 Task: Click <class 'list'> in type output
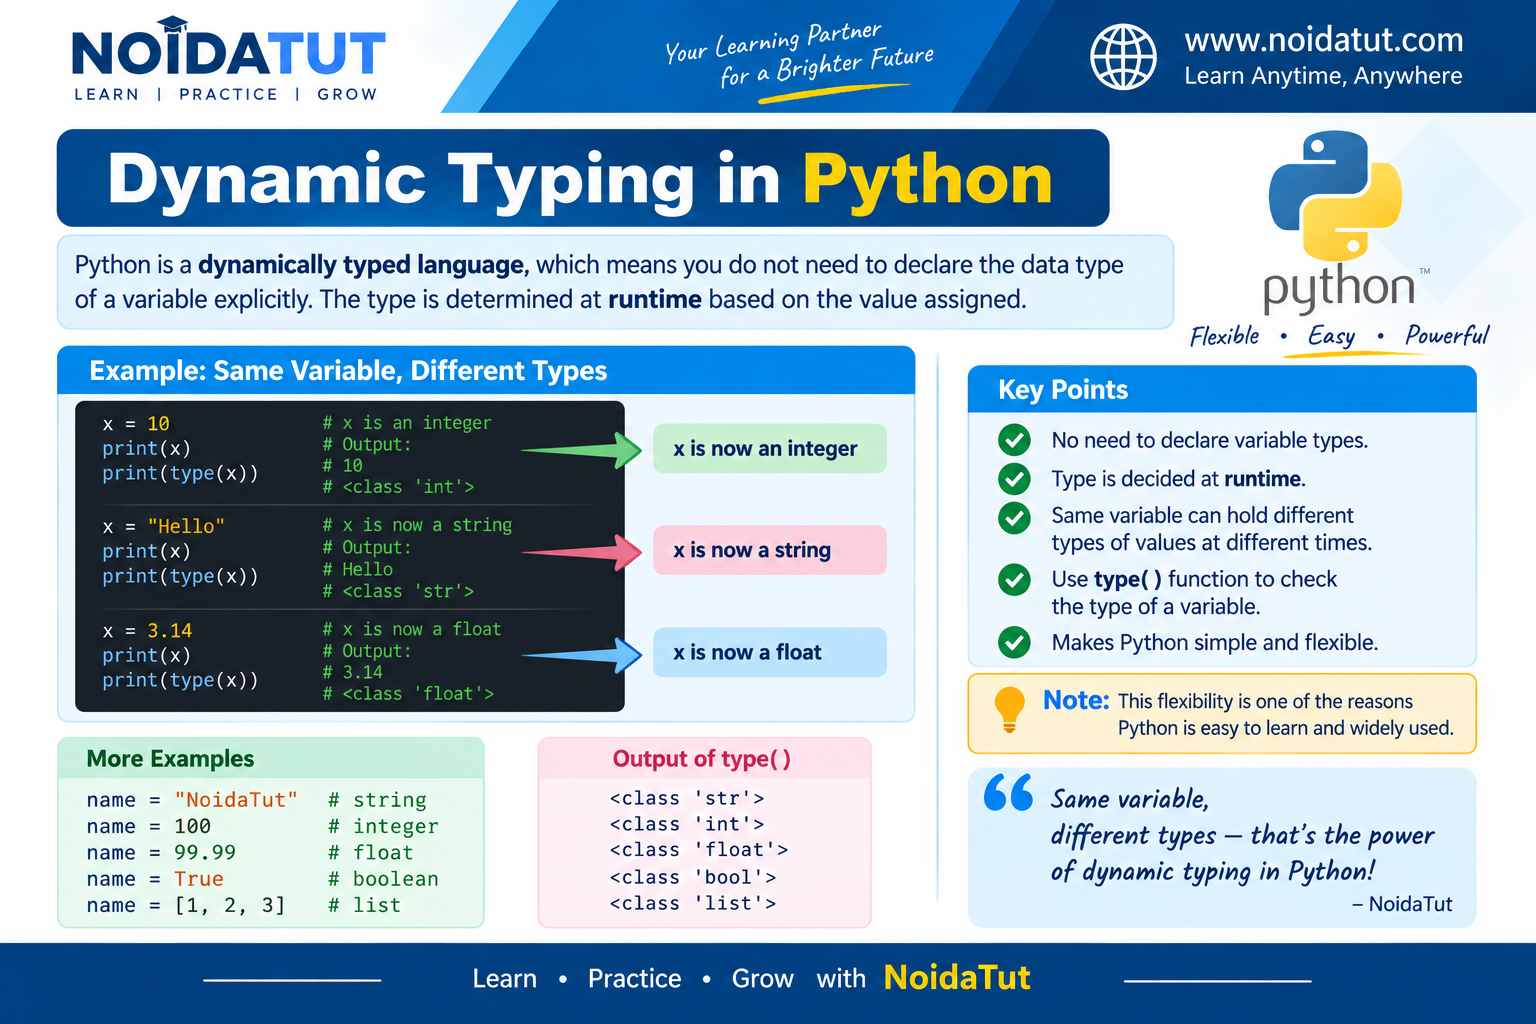point(693,903)
